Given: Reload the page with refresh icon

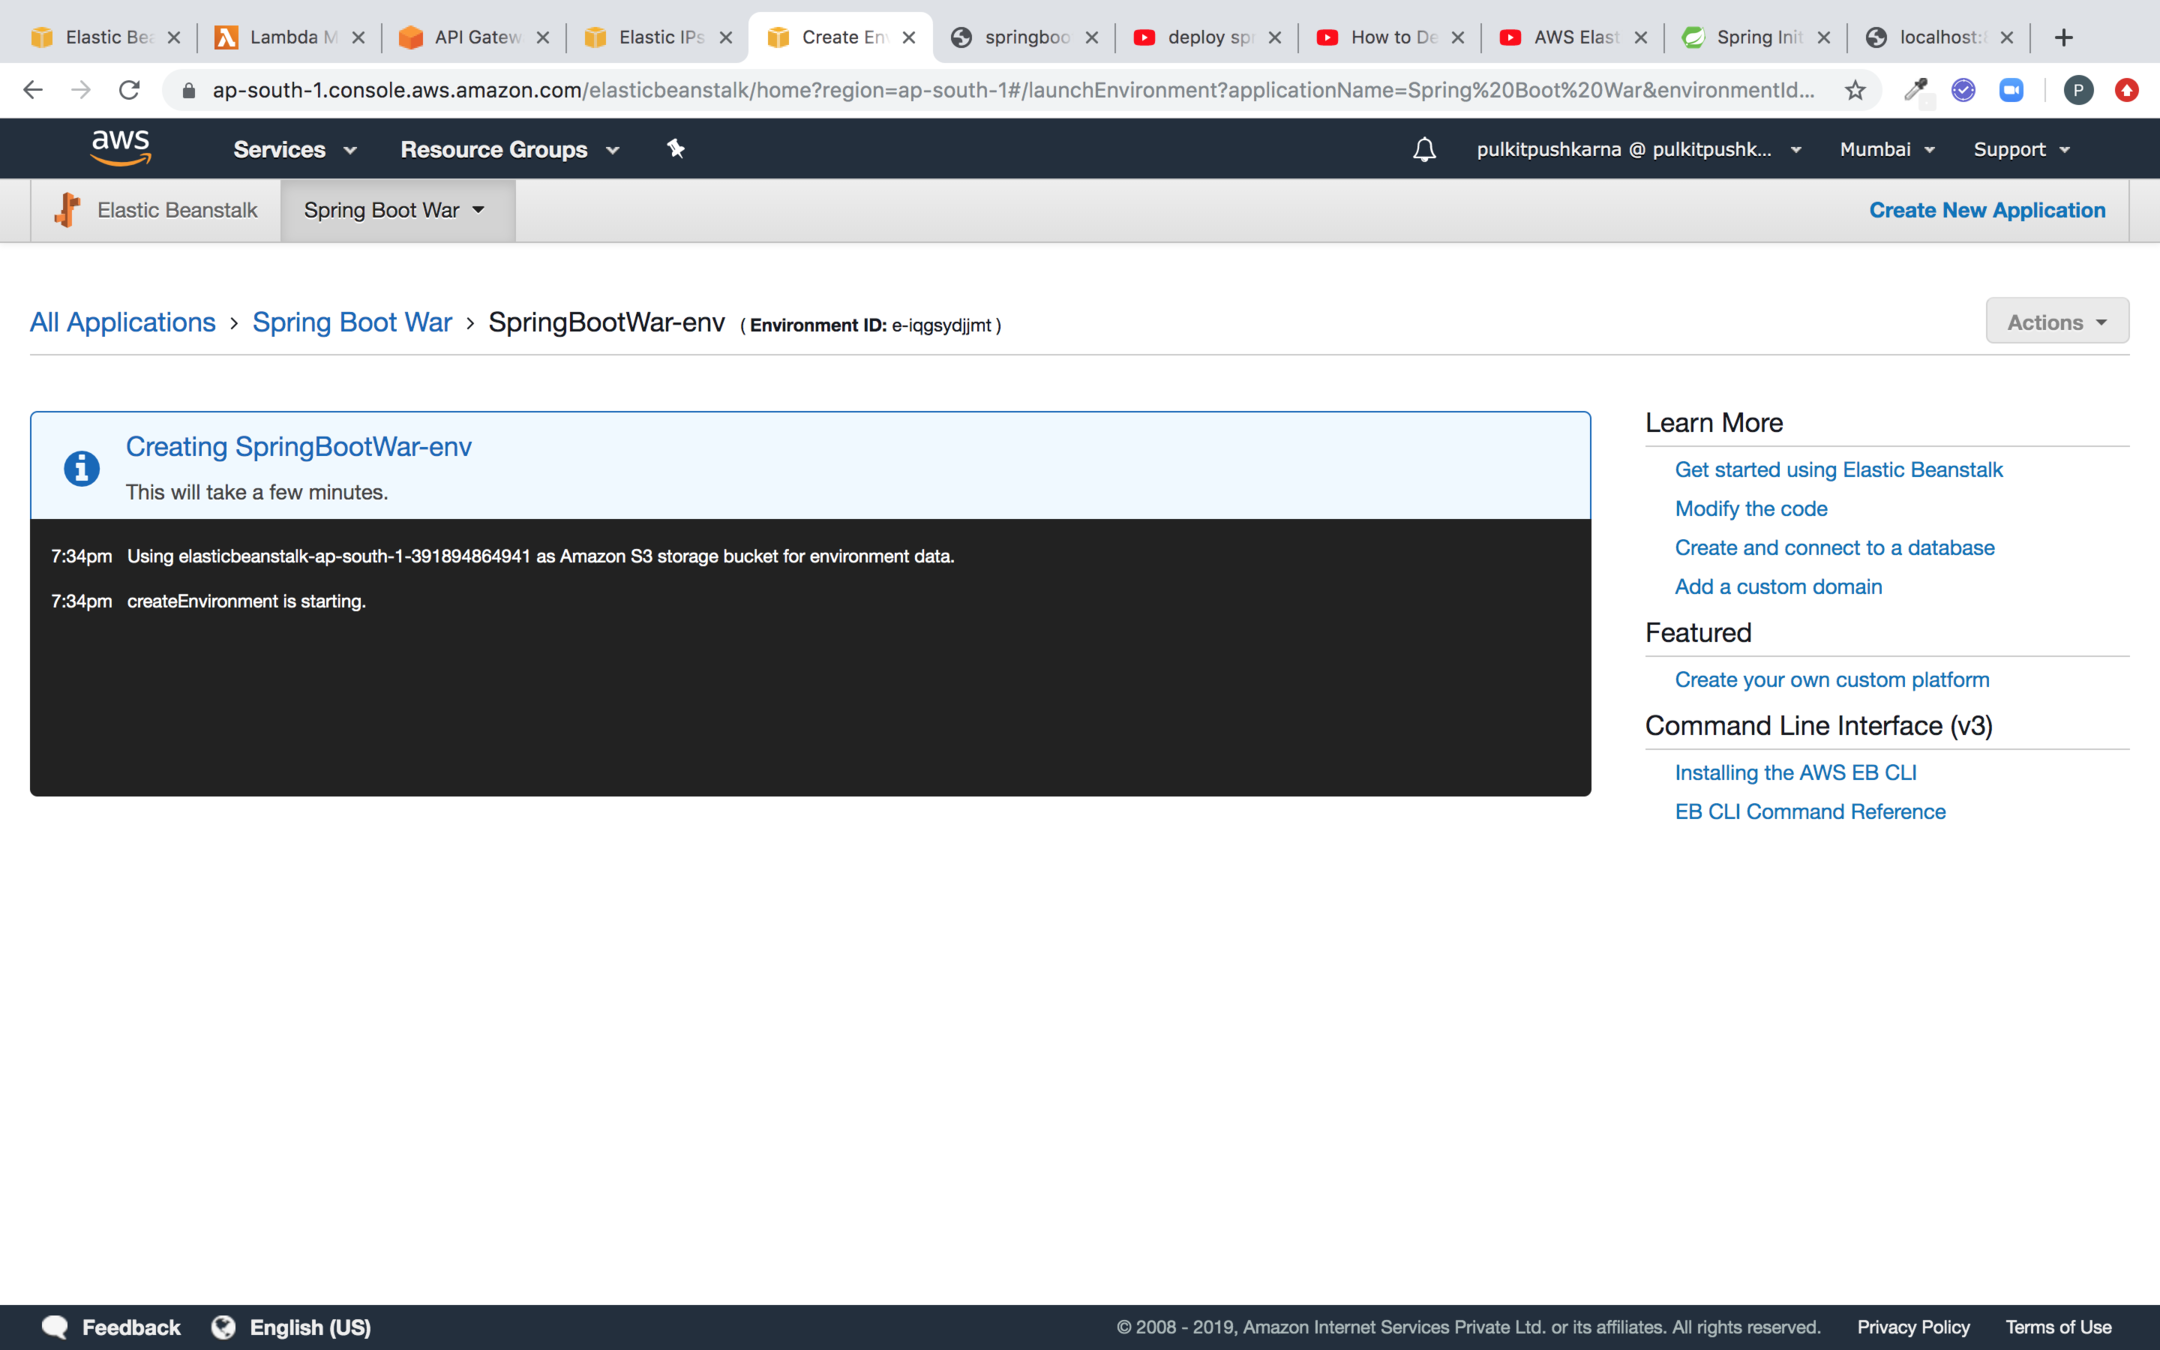Looking at the screenshot, I should [129, 90].
